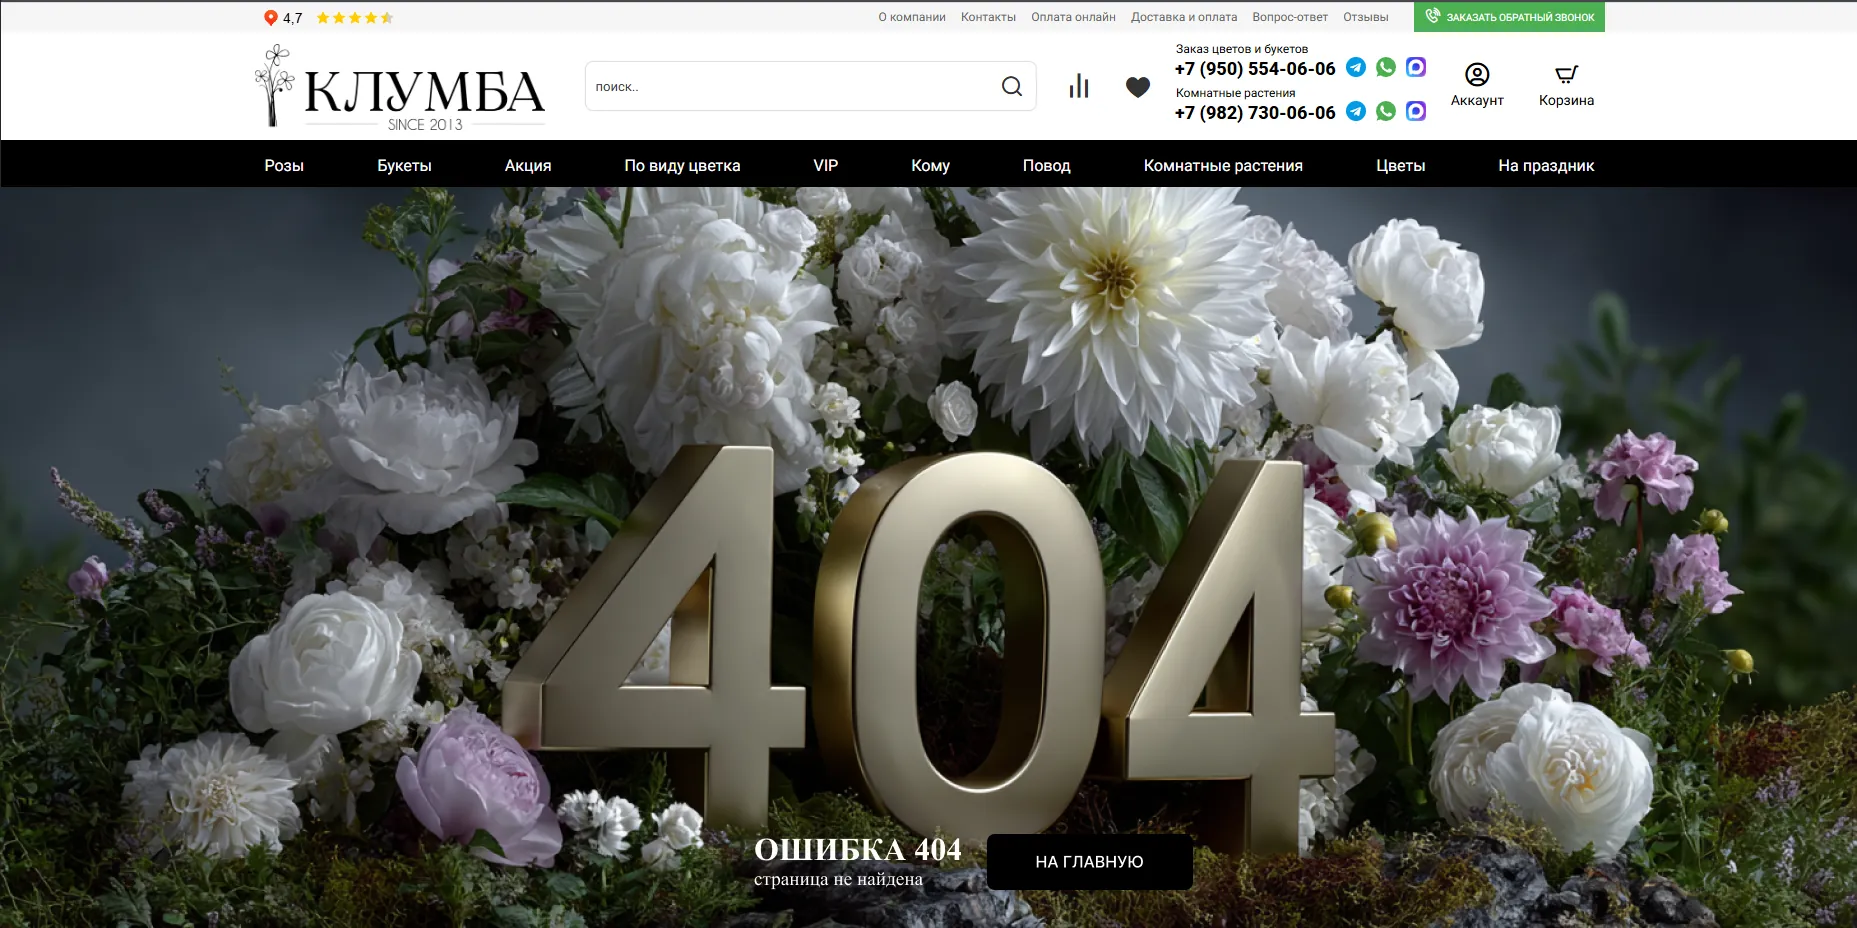Open the Доставка и оплата link

tap(1184, 17)
